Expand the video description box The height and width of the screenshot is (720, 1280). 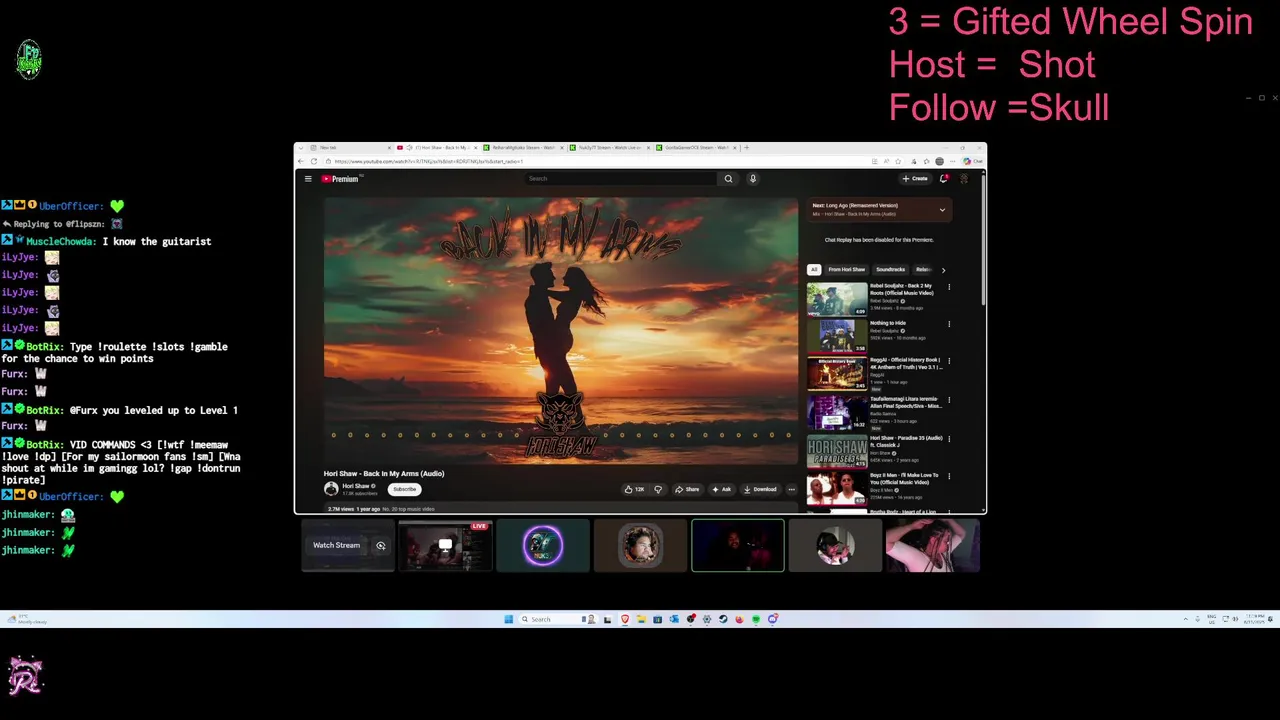point(560,509)
